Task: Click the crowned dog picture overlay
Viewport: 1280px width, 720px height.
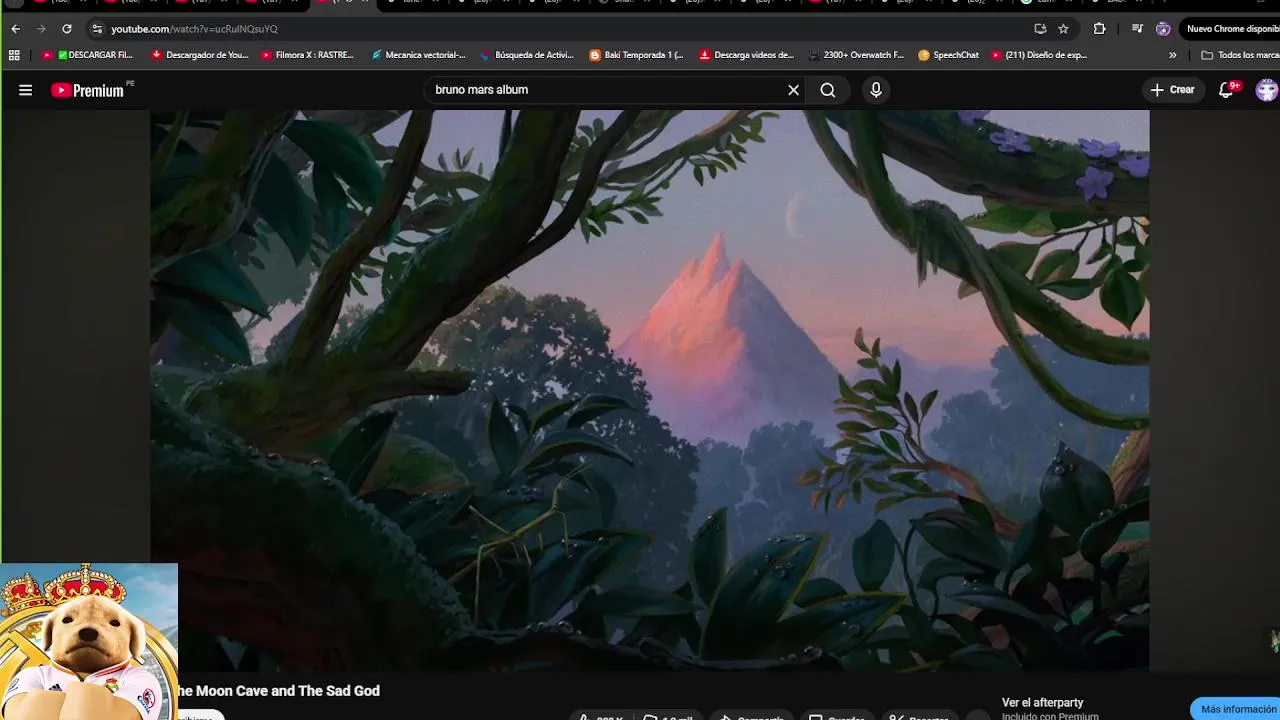Action: tap(89, 641)
